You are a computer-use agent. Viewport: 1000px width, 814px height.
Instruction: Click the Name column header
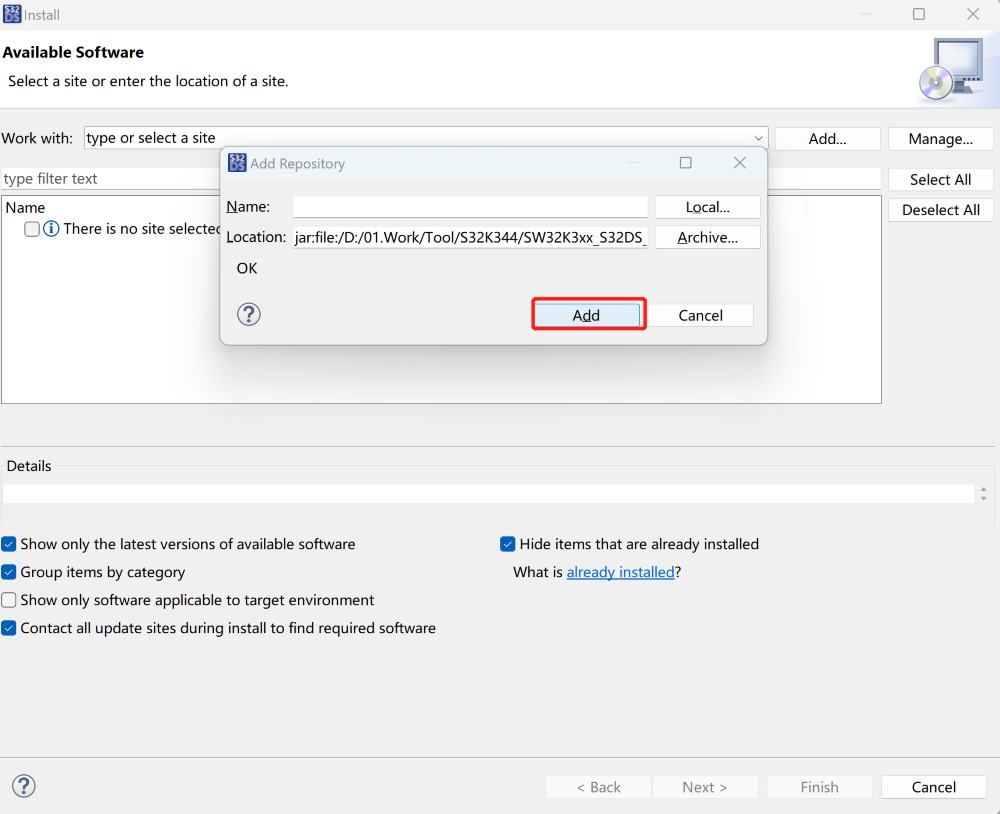click(x=26, y=207)
